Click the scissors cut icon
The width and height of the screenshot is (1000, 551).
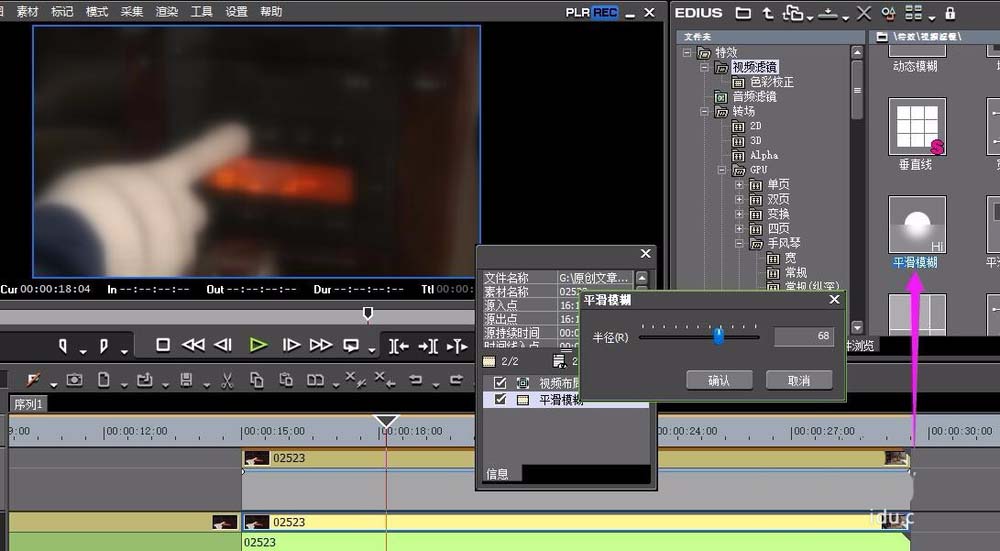point(227,380)
